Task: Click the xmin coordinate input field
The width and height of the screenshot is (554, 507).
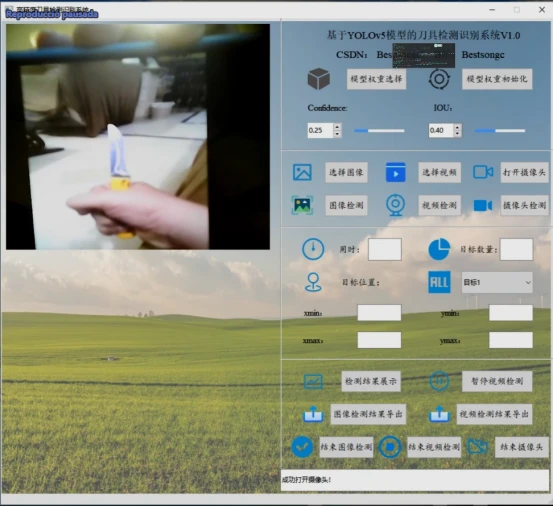Action: [x=379, y=313]
